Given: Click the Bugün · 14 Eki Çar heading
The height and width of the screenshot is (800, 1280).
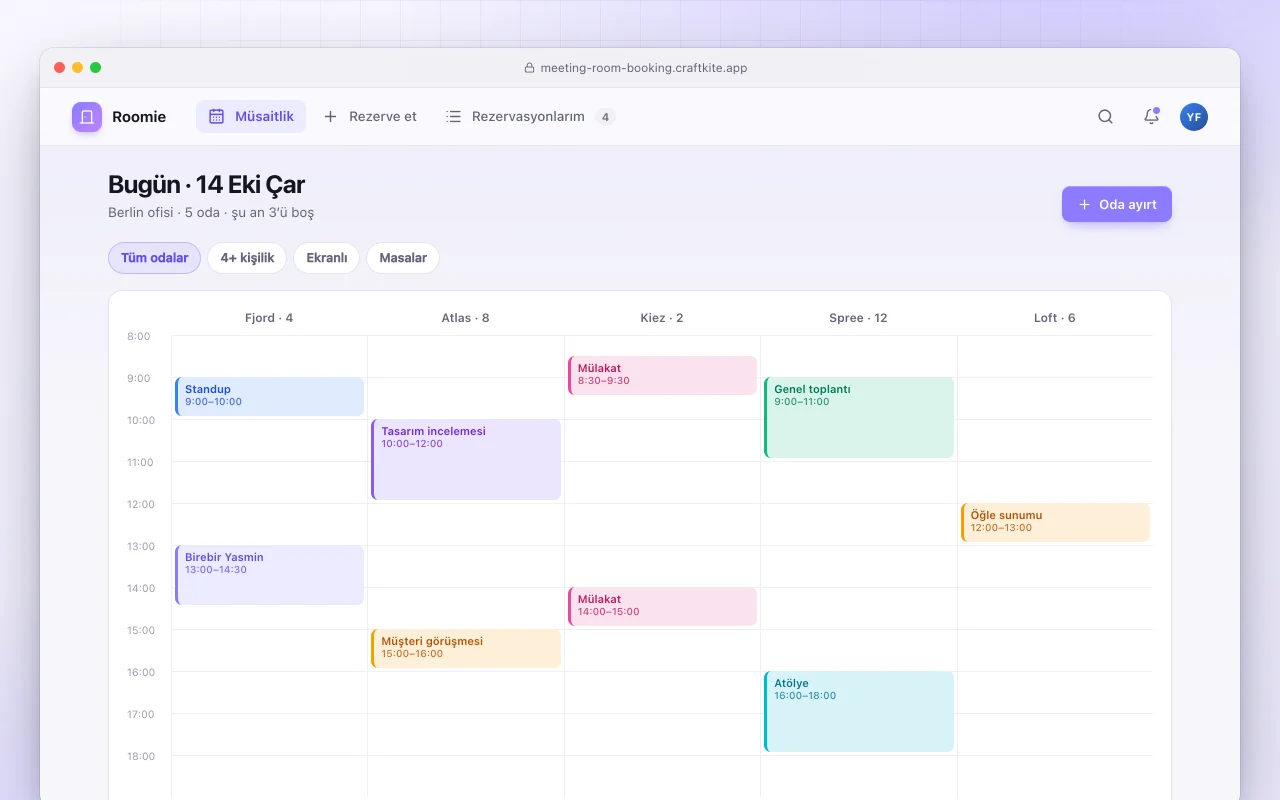Looking at the screenshot, I should point(206,184).
